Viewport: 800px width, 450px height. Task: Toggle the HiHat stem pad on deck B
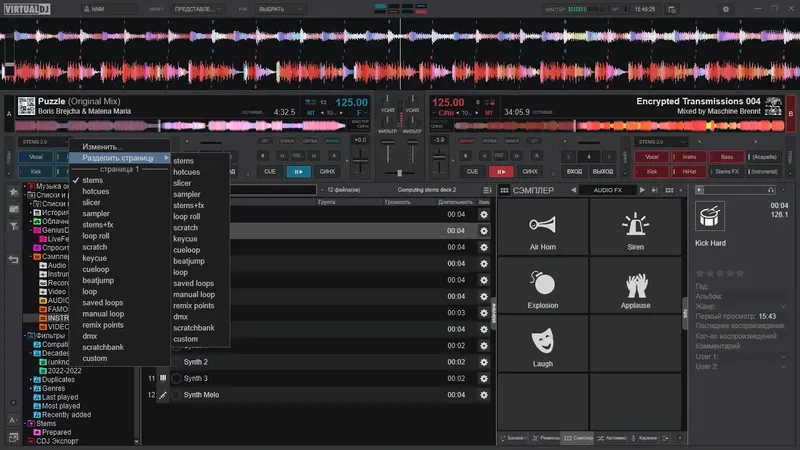689,171
